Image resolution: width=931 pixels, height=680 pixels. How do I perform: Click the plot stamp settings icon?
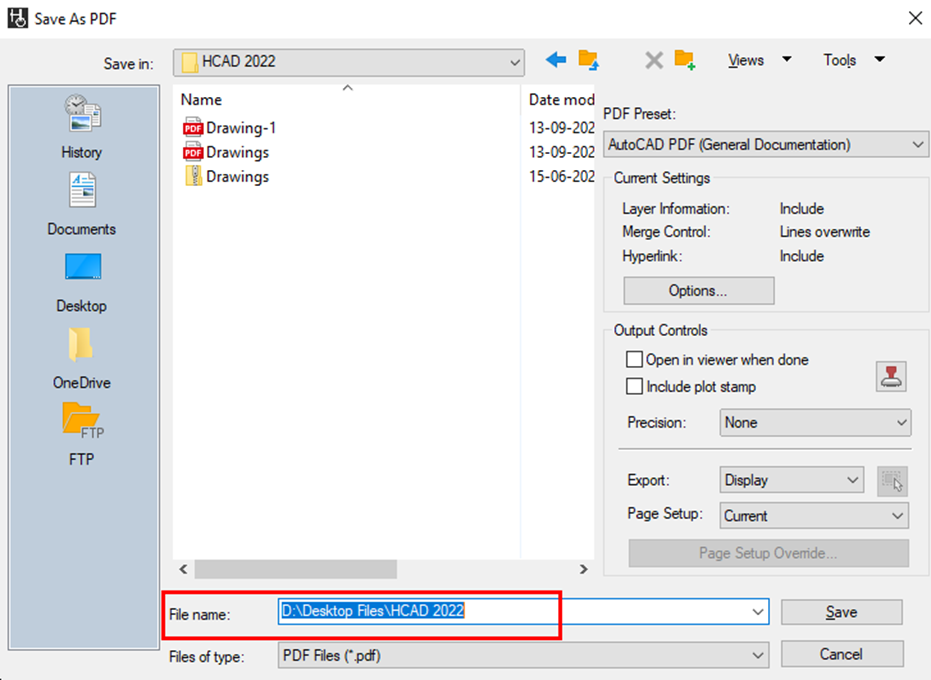tap(891, 376)
